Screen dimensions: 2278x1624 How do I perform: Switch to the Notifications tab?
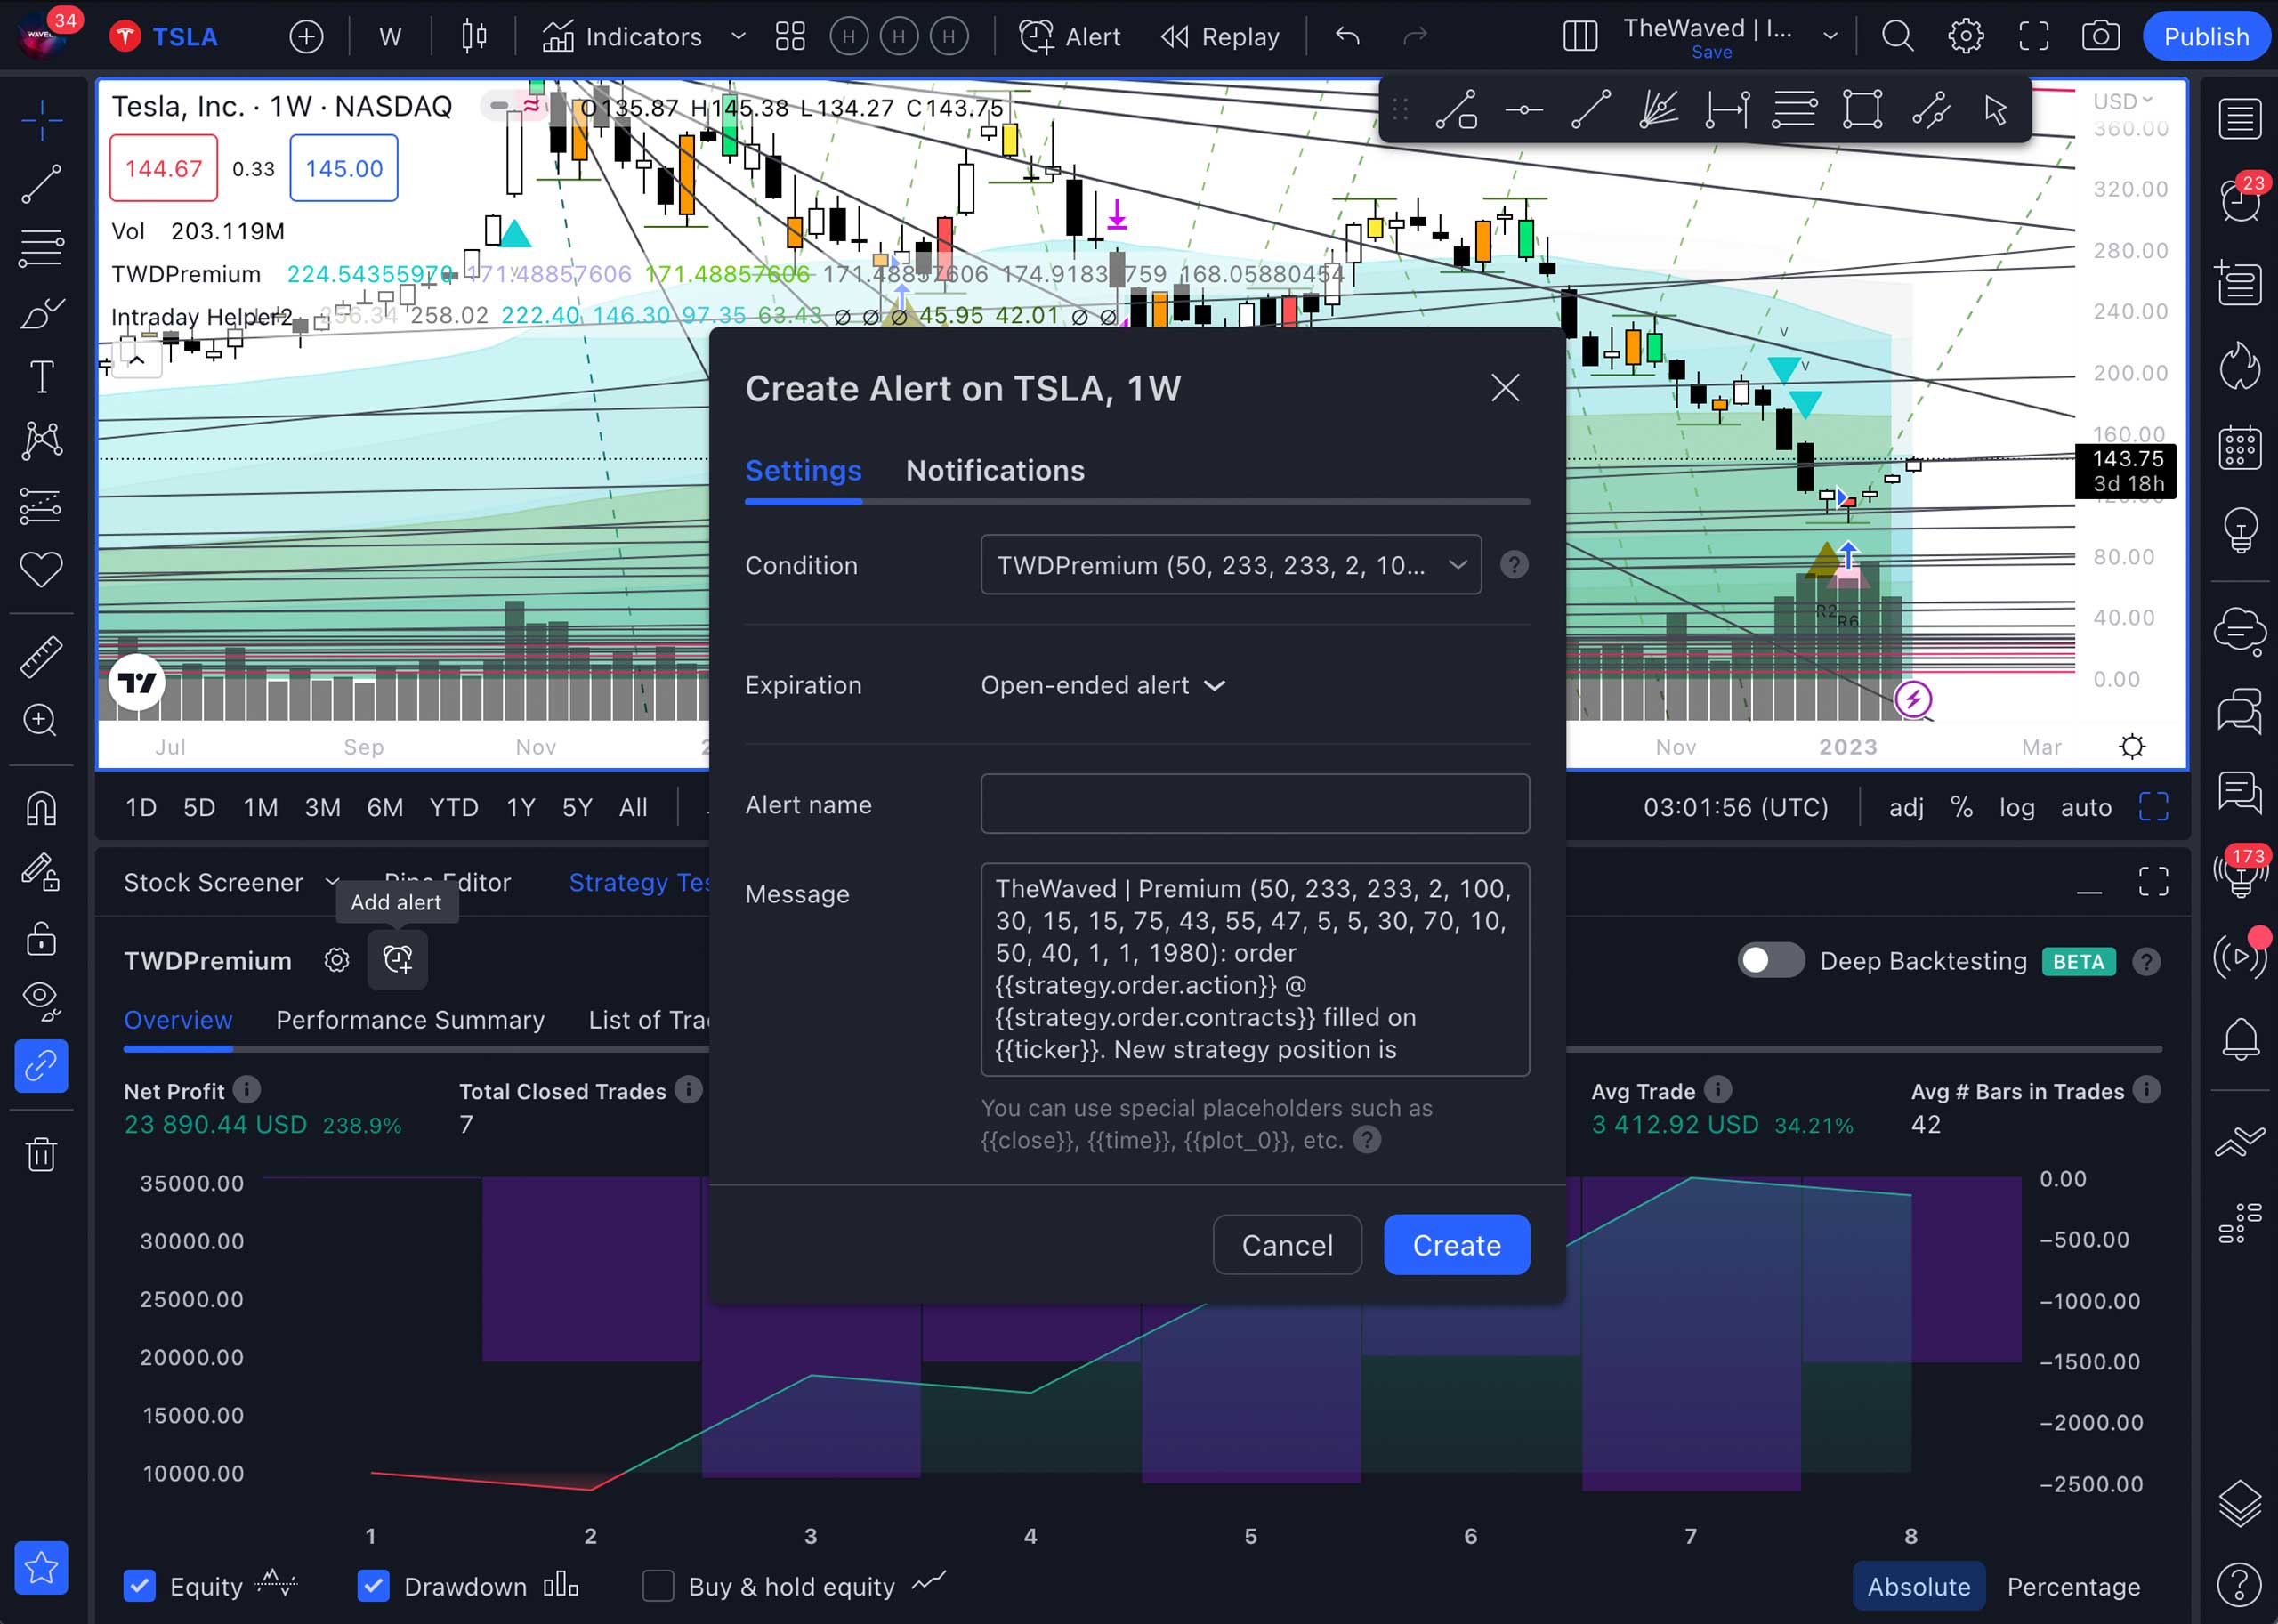pyautogui.click(x=995, y=470)
